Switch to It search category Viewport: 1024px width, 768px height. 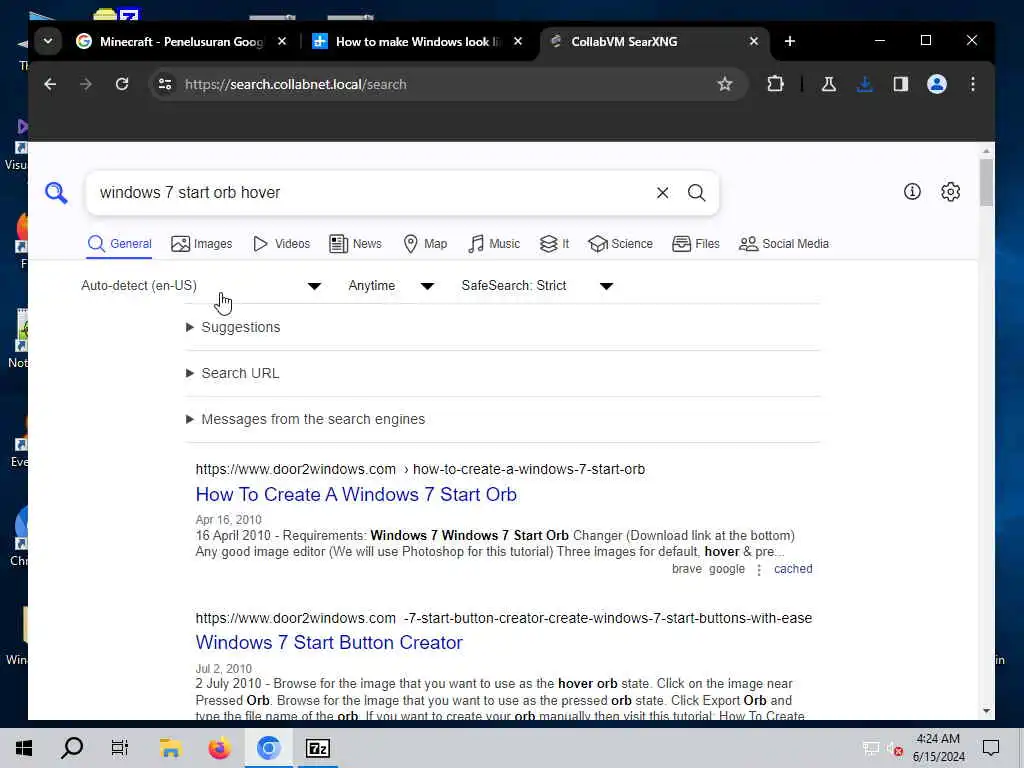tap(554, 244)
